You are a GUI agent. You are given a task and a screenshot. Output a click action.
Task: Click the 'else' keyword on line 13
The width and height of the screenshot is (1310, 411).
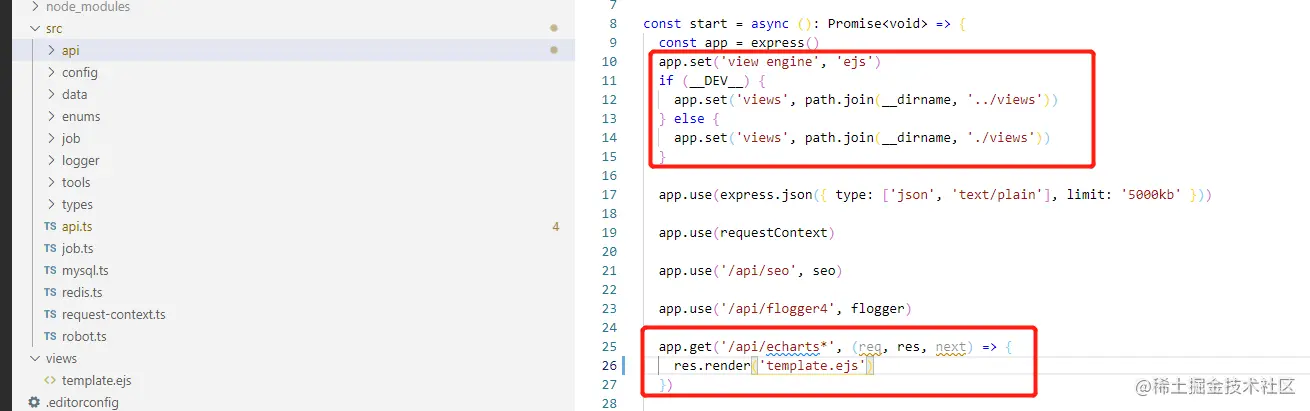pos(689,119)
